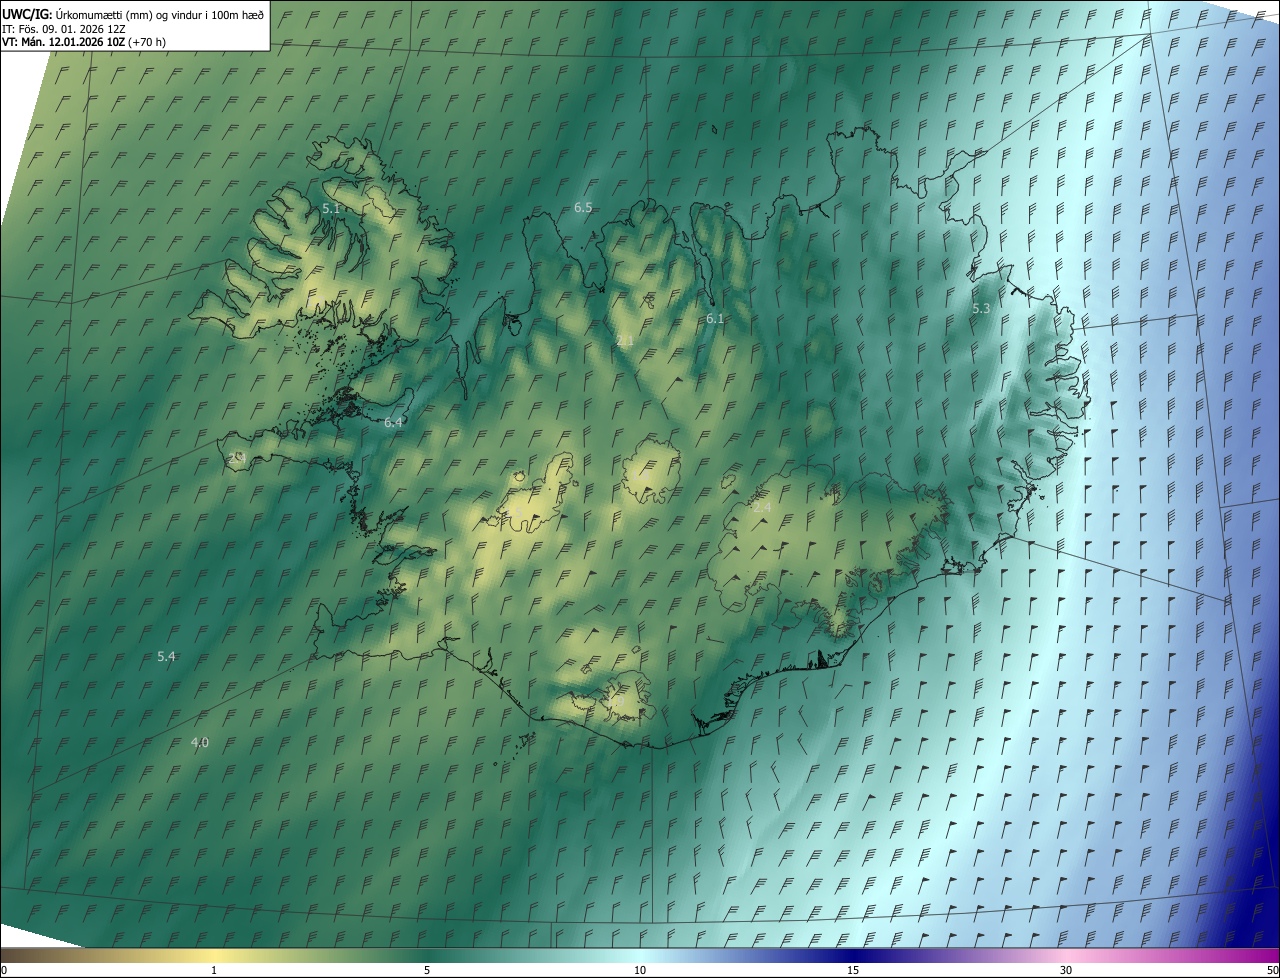Click the legend tick label 15

pos(853,970)
